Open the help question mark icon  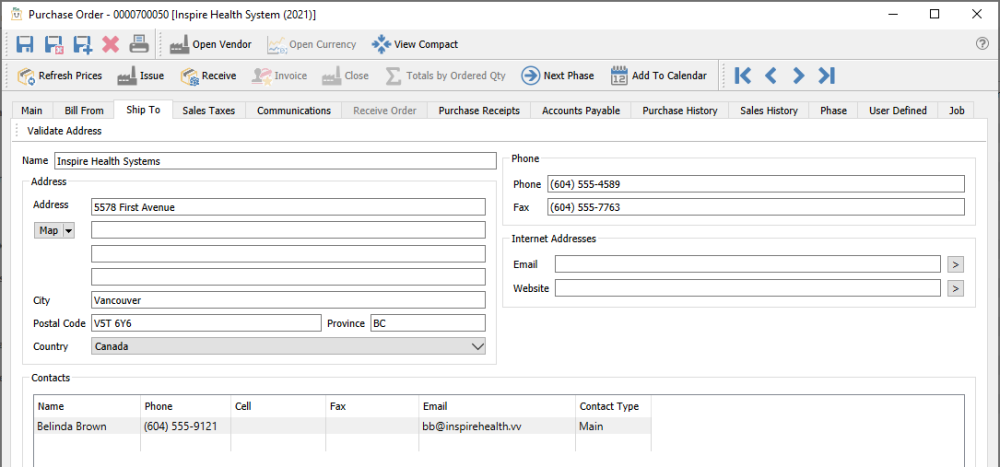[982, 44]
